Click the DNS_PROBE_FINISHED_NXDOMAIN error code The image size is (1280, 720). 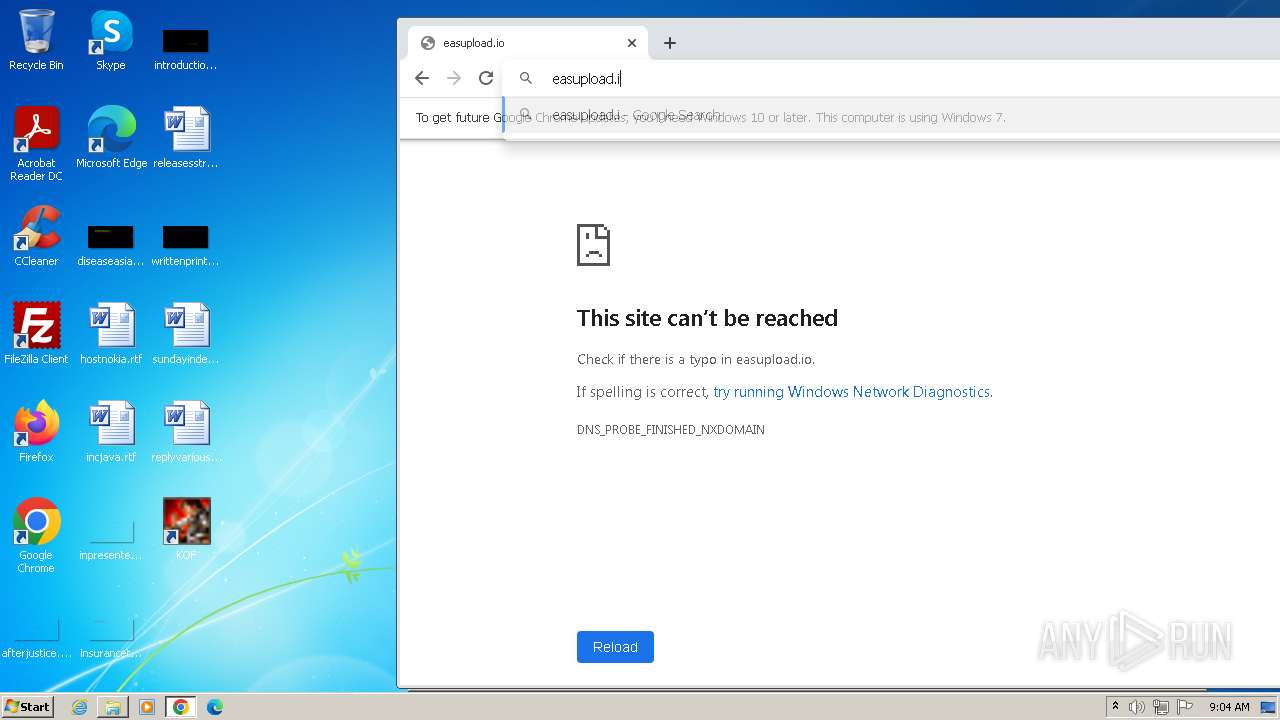tap(670, 430)
